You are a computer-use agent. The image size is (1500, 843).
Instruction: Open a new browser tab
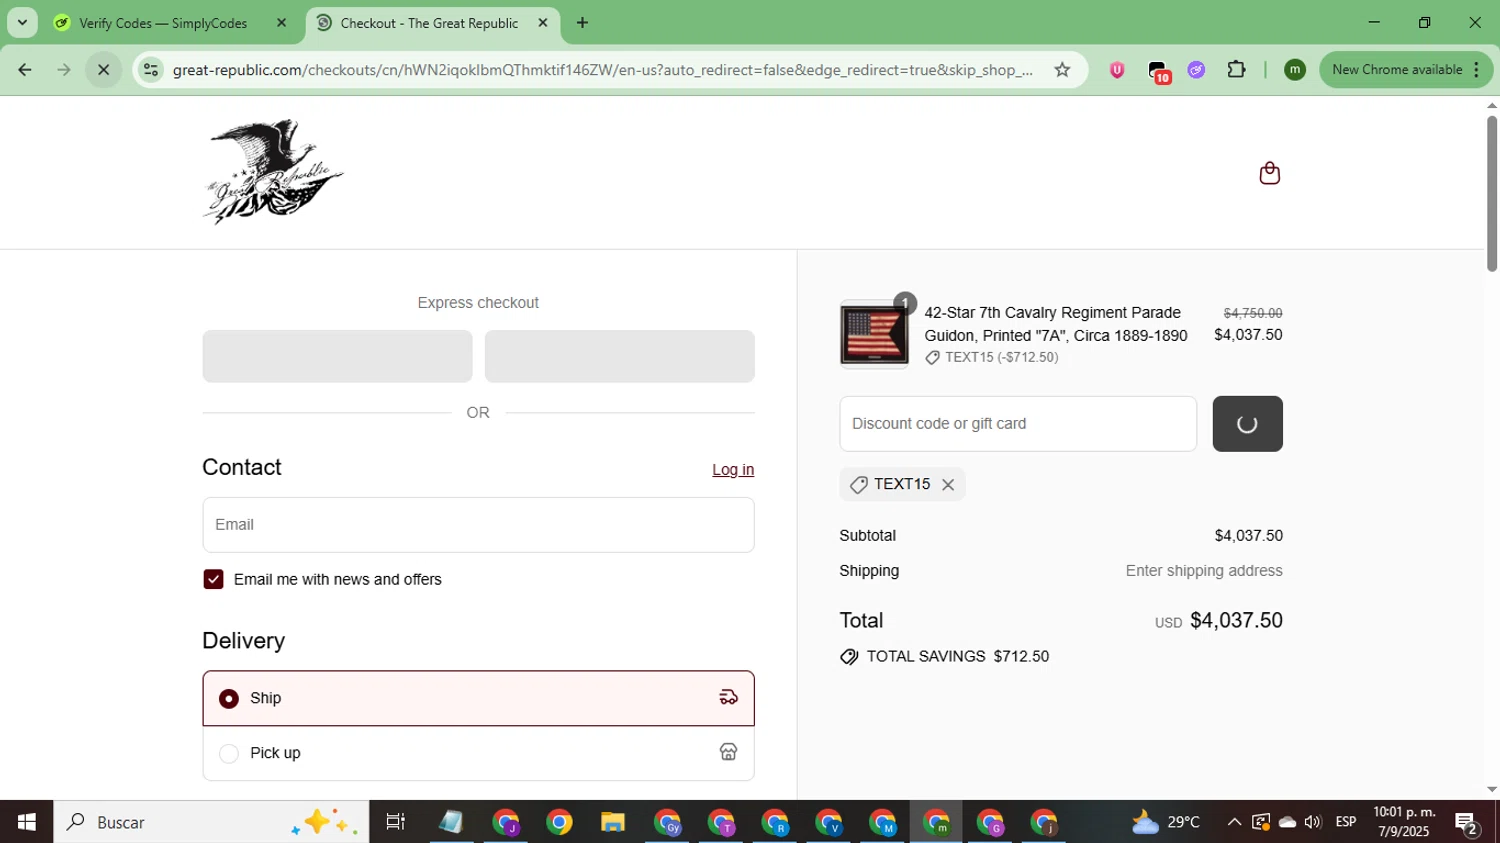582,23
